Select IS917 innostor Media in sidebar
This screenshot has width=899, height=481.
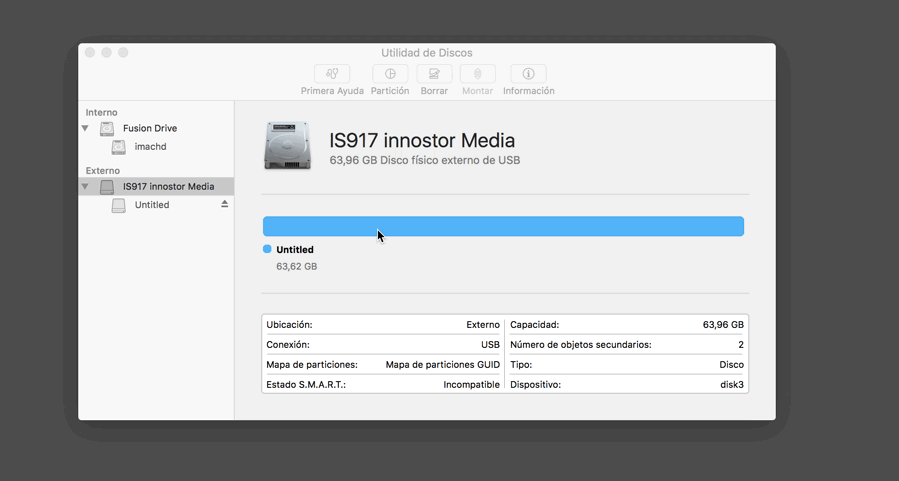pos(168,187)
